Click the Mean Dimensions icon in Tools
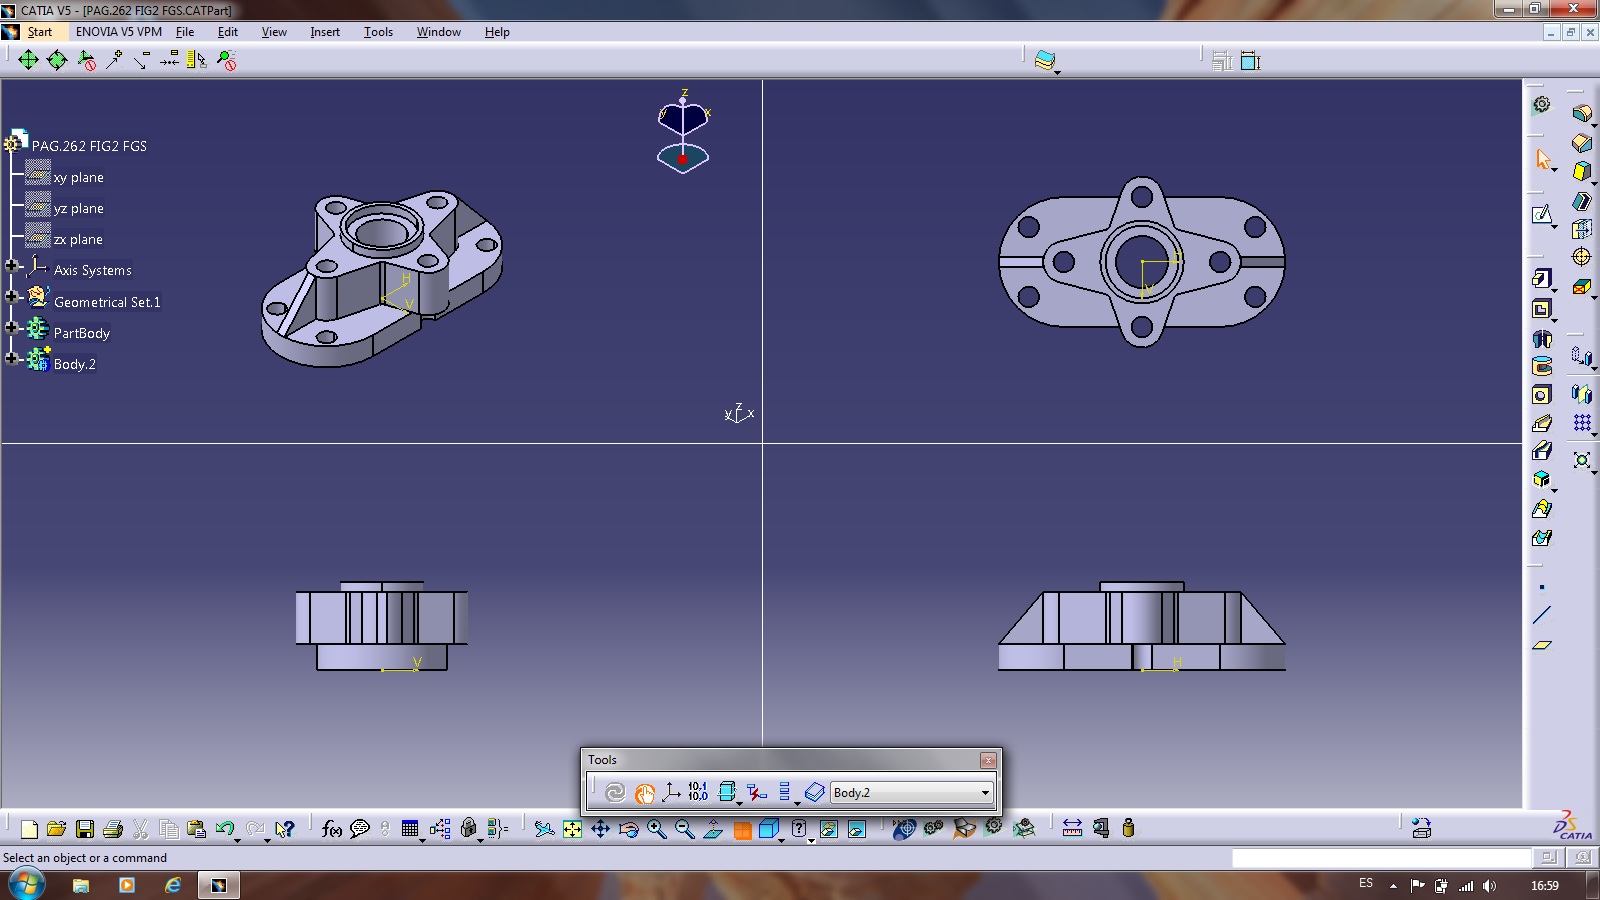 pos(698,792)
